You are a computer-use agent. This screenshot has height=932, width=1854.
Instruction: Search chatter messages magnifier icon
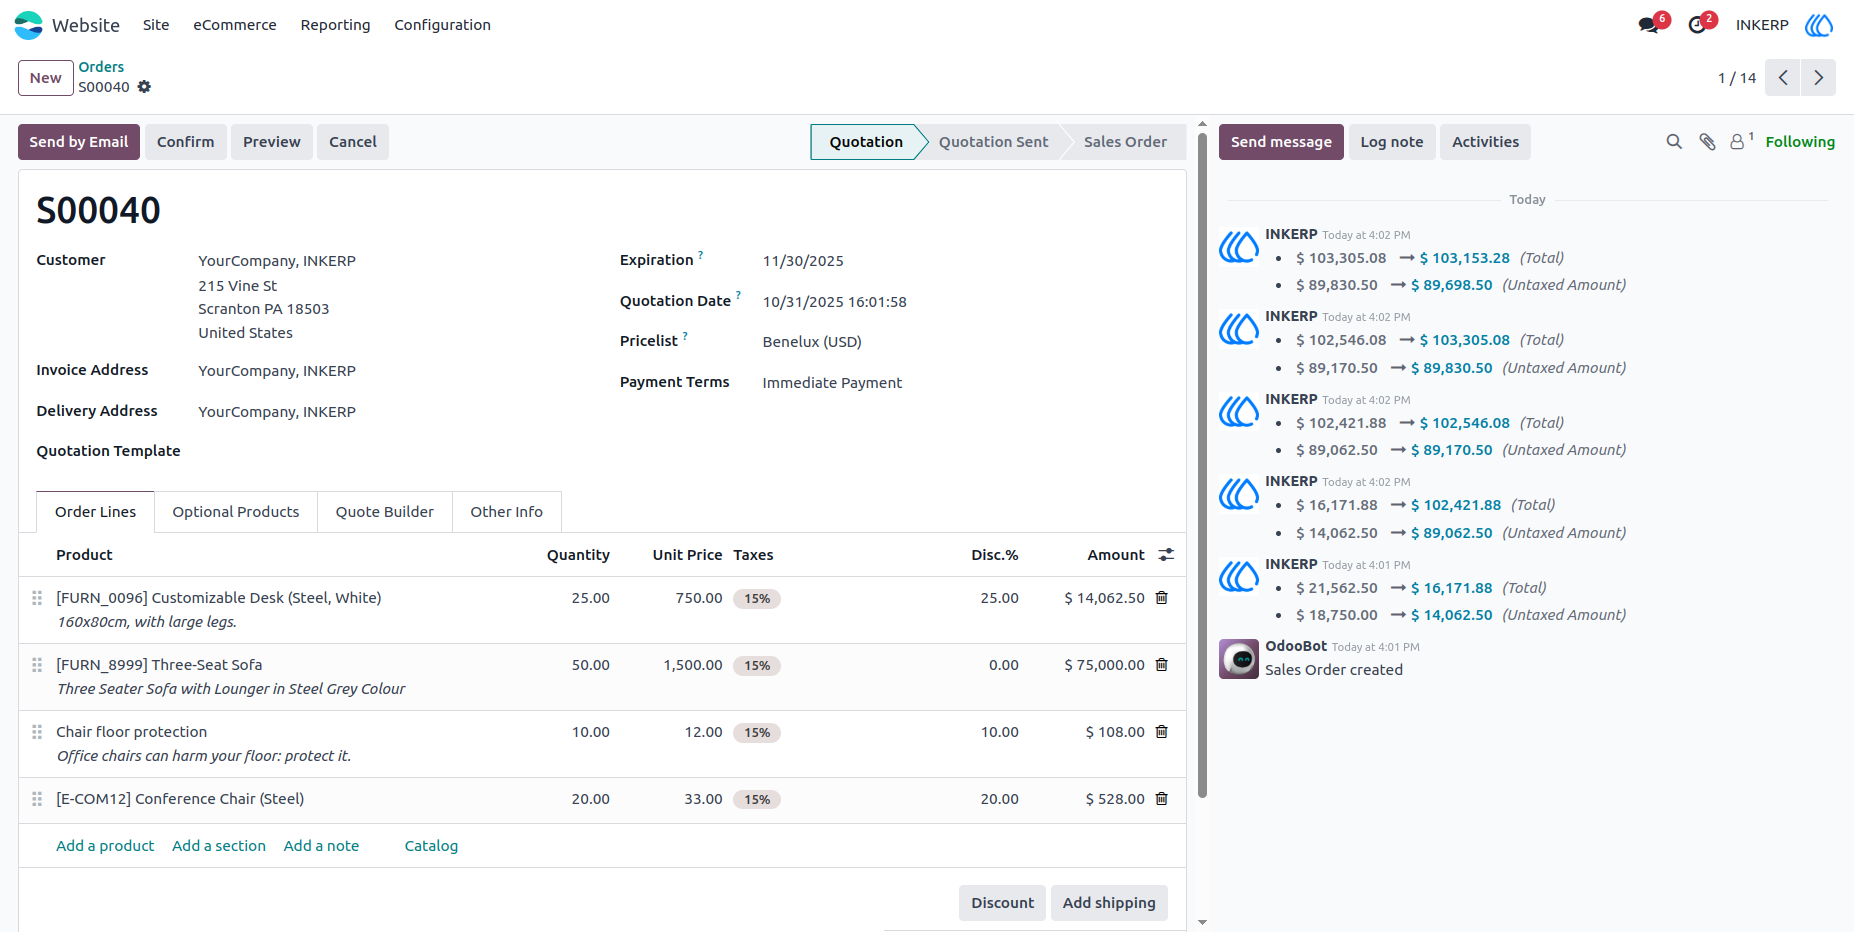tap(1674, 142)
